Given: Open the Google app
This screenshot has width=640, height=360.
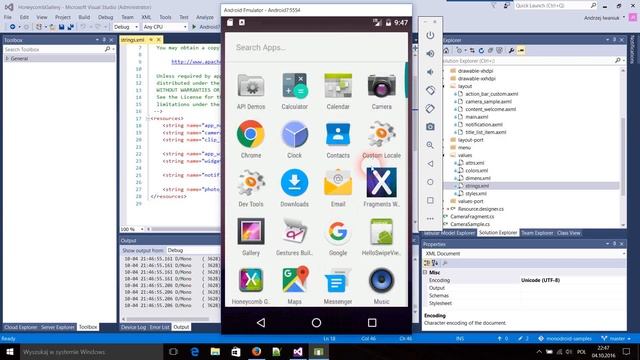Looking at the screenshot, I should [x=338, y=237].
